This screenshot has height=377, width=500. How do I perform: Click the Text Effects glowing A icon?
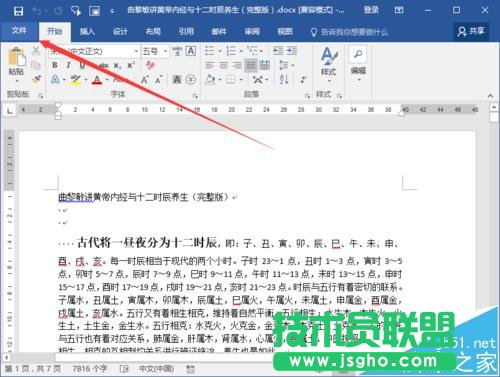pos(55,80)
